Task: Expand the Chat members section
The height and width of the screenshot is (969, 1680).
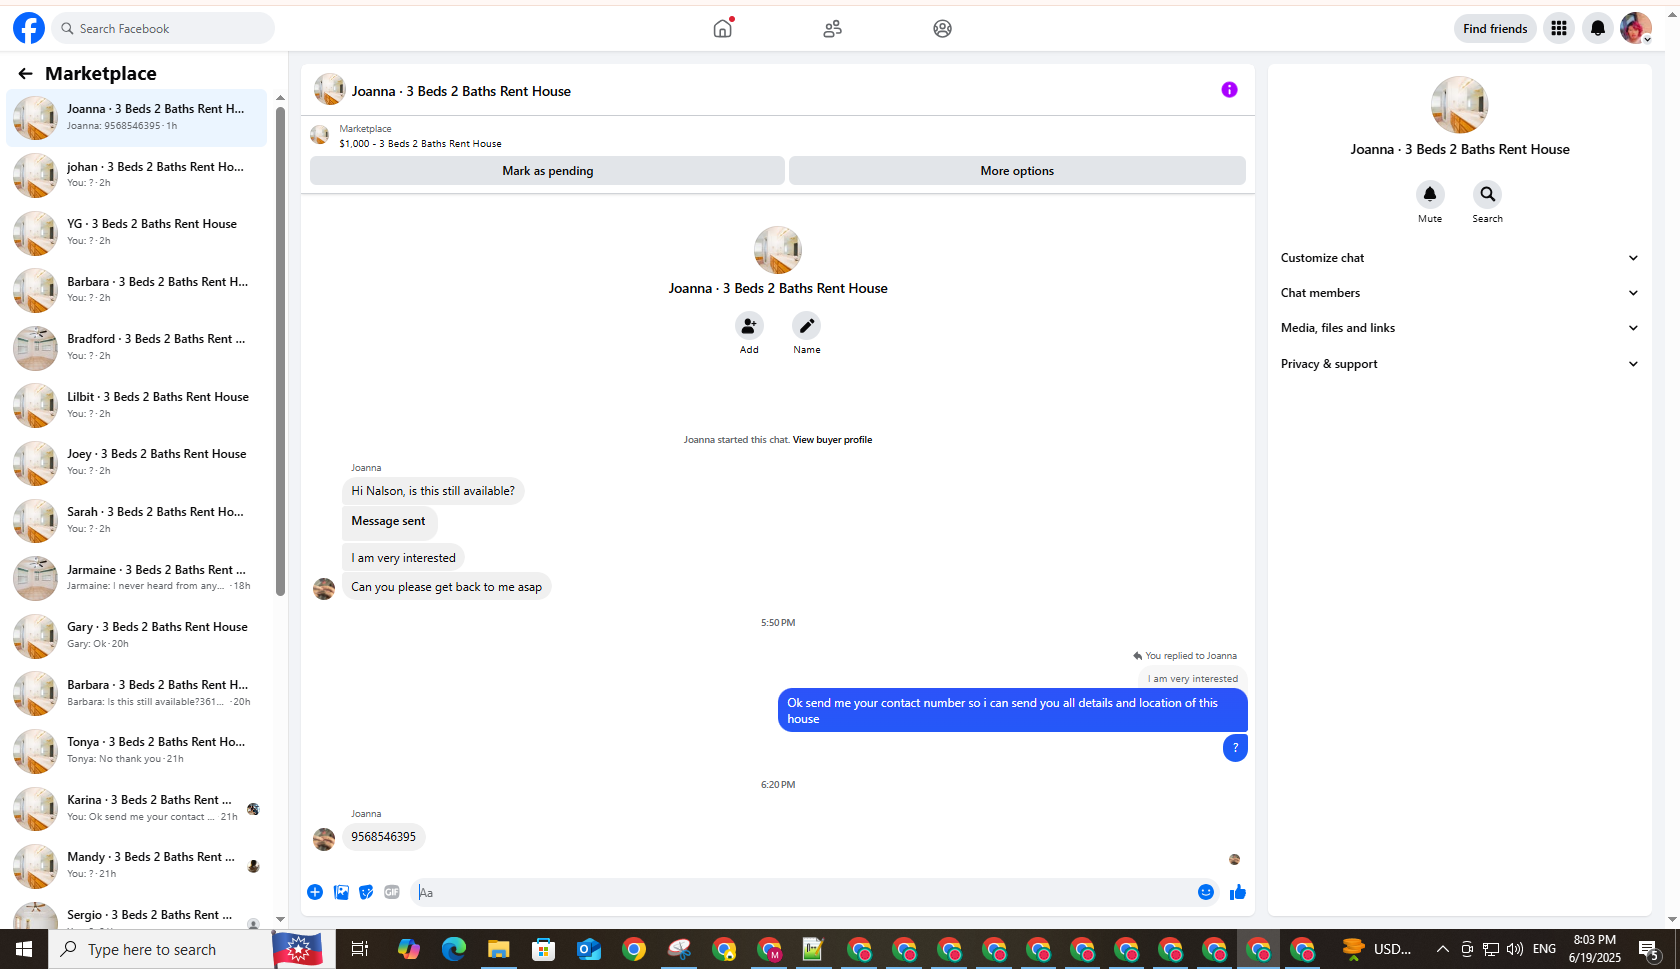Action: (1460, 293)
